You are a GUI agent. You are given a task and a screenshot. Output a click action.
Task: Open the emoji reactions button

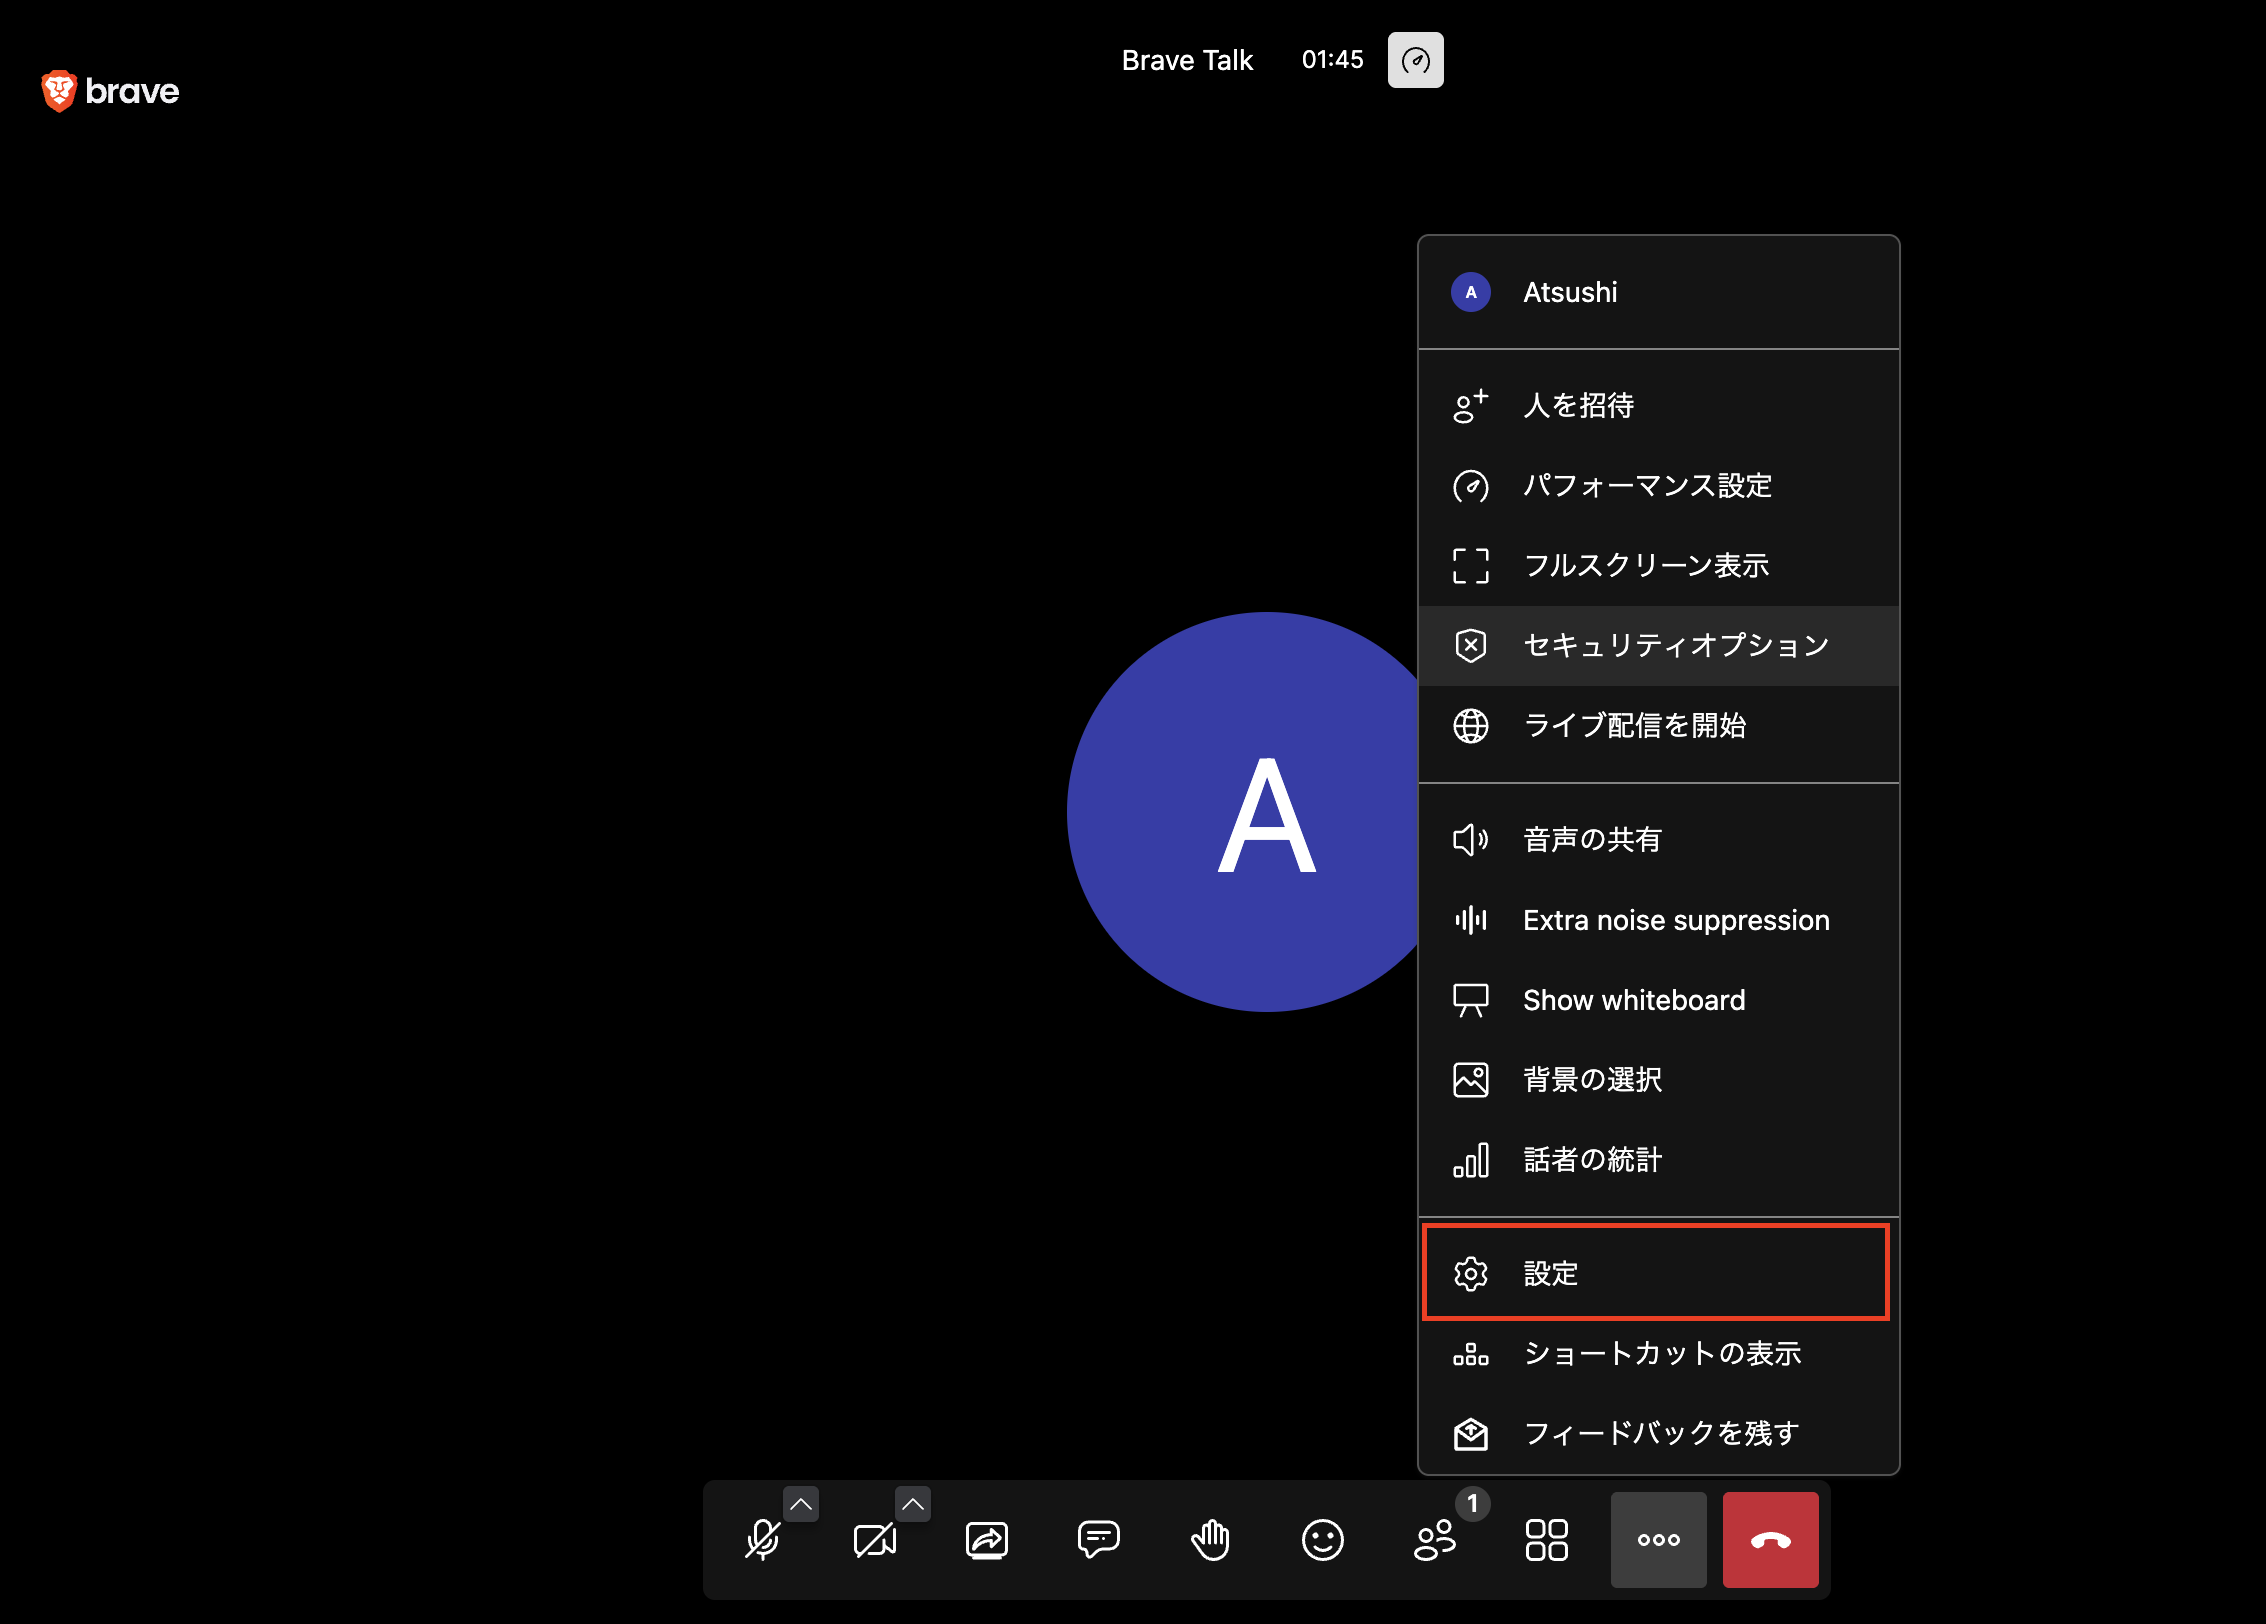coord(1323,1540)
